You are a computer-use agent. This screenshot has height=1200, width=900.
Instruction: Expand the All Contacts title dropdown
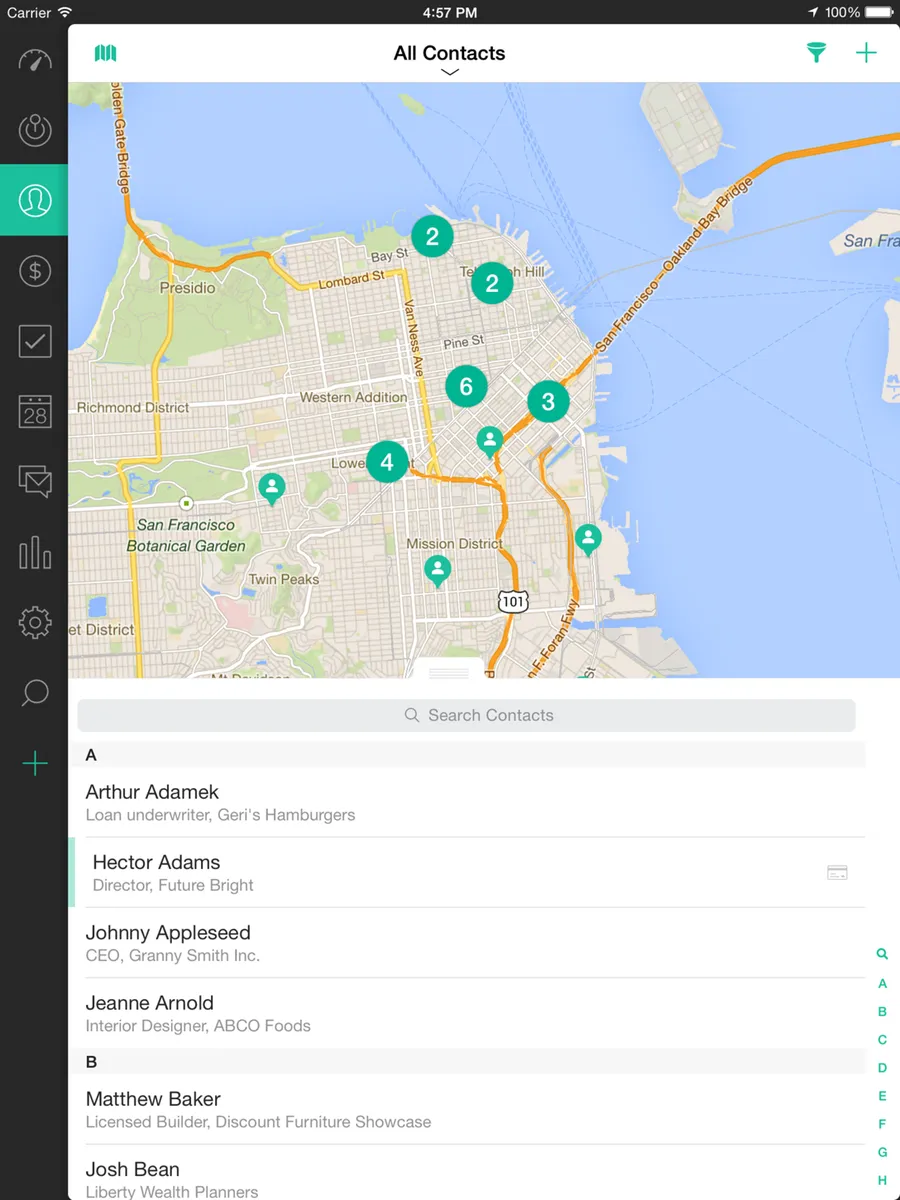click(x=449, y=58)
